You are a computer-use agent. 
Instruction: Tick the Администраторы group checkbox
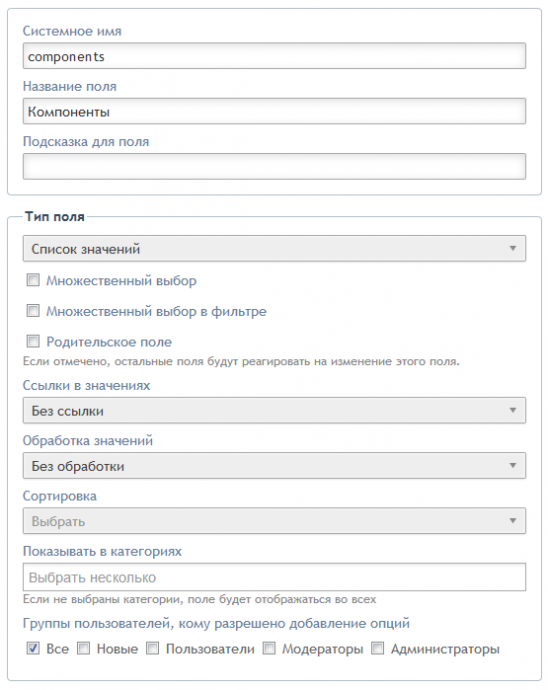pyautogui.click(x=378, y=648)
